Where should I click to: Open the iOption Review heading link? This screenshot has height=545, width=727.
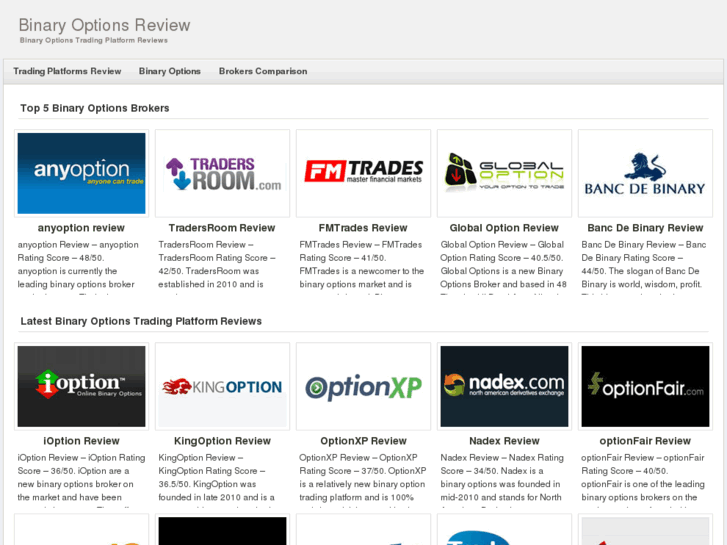(81, 441)
